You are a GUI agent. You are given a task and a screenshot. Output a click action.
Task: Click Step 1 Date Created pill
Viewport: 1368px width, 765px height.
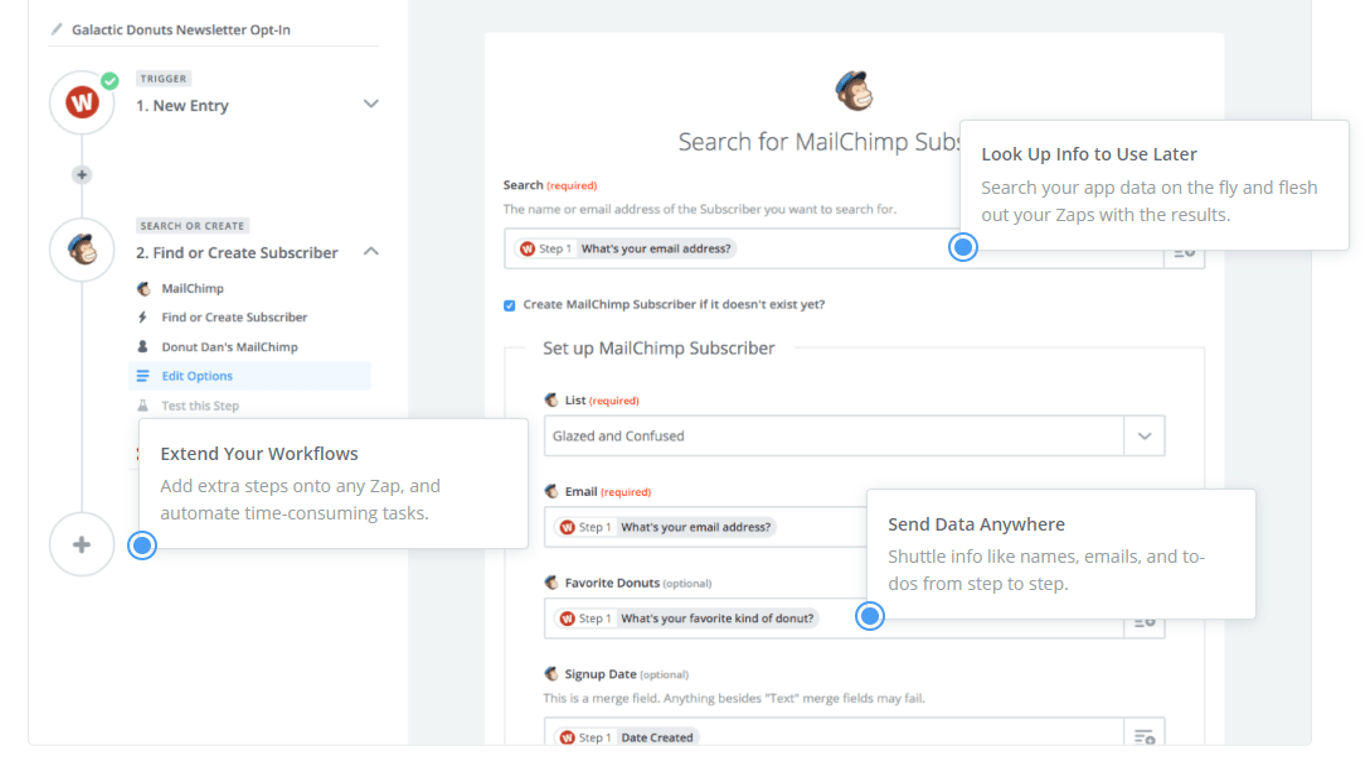click(627, 737)
